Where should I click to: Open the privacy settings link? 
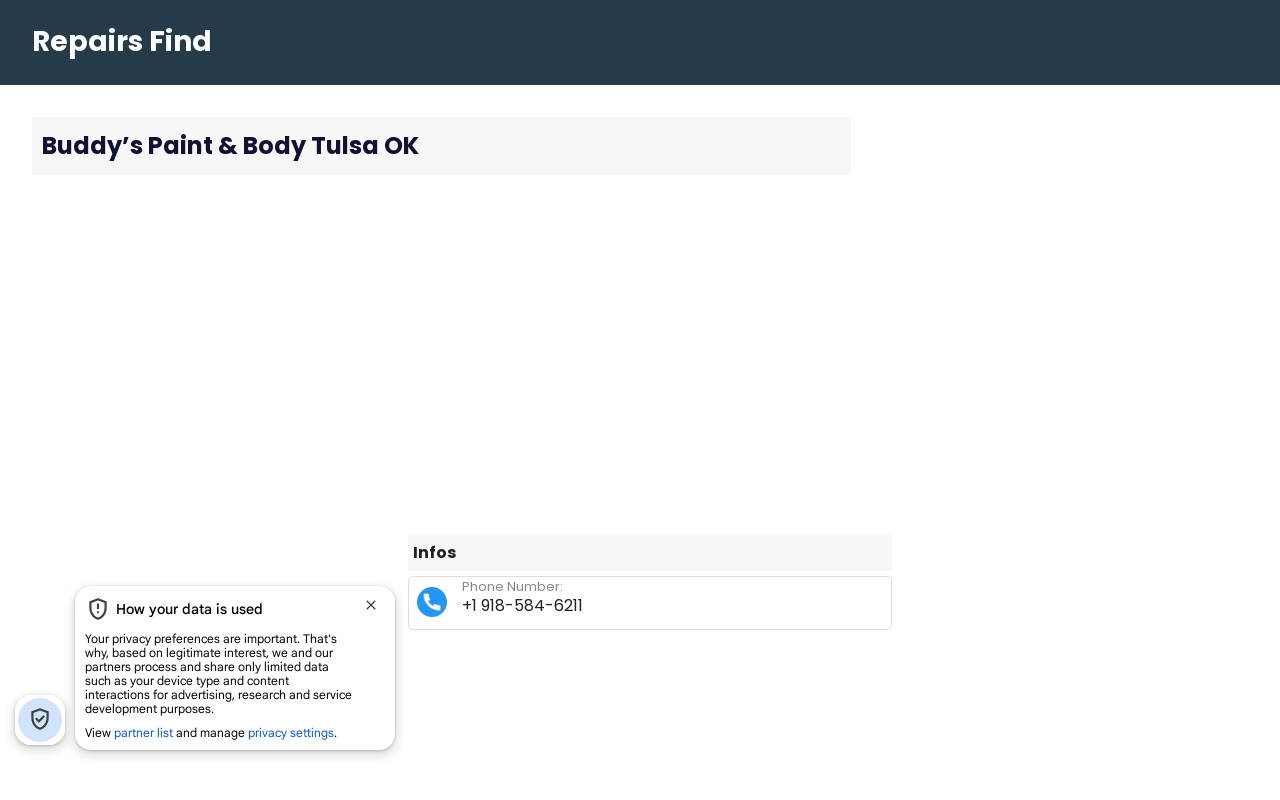[x=291, y=733]
